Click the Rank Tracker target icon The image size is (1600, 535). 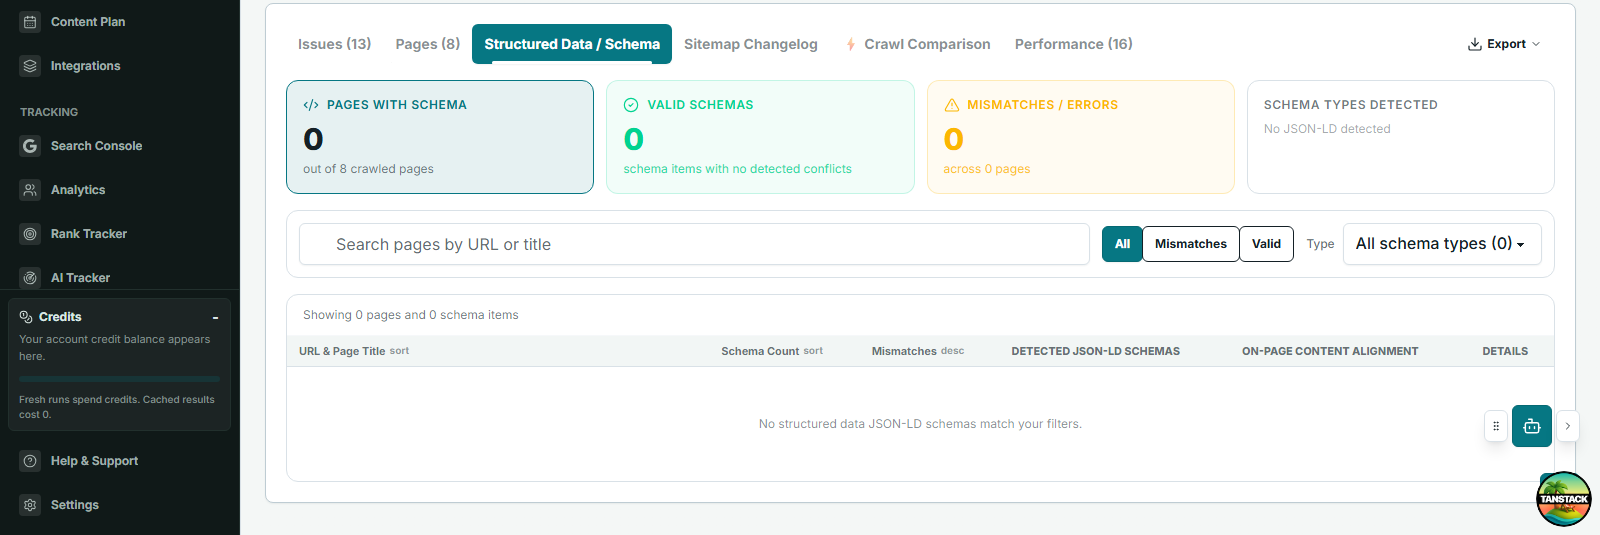click(30, 234)
